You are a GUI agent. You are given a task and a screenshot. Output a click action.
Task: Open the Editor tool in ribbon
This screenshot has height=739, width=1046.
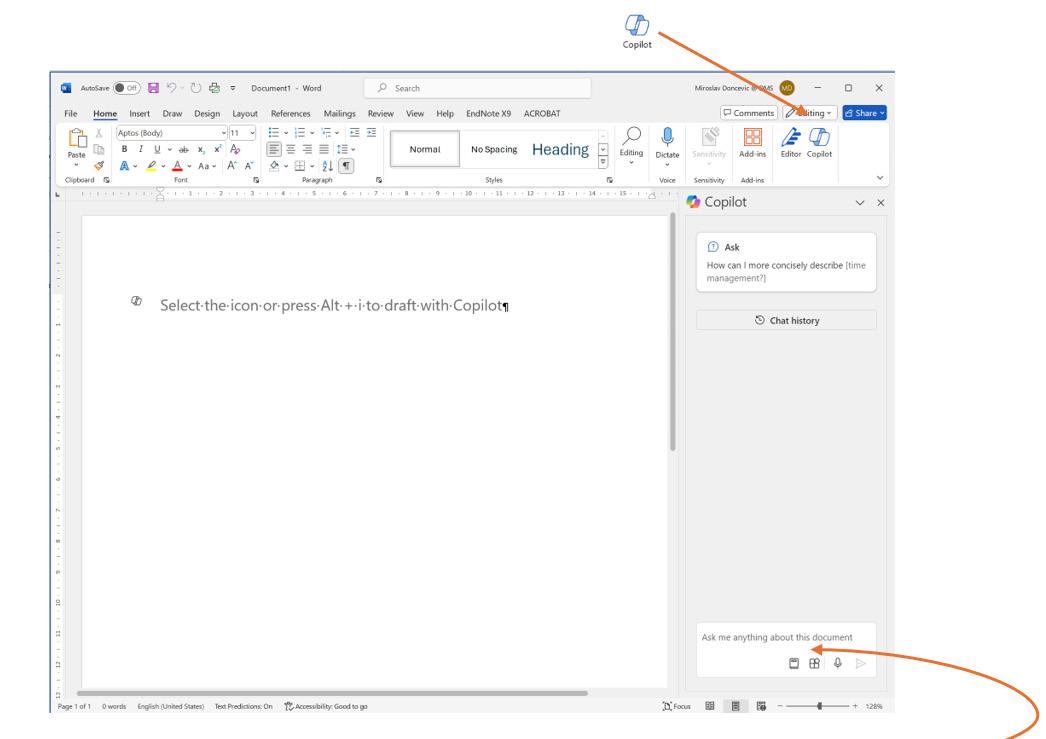(x=791, y=143)
